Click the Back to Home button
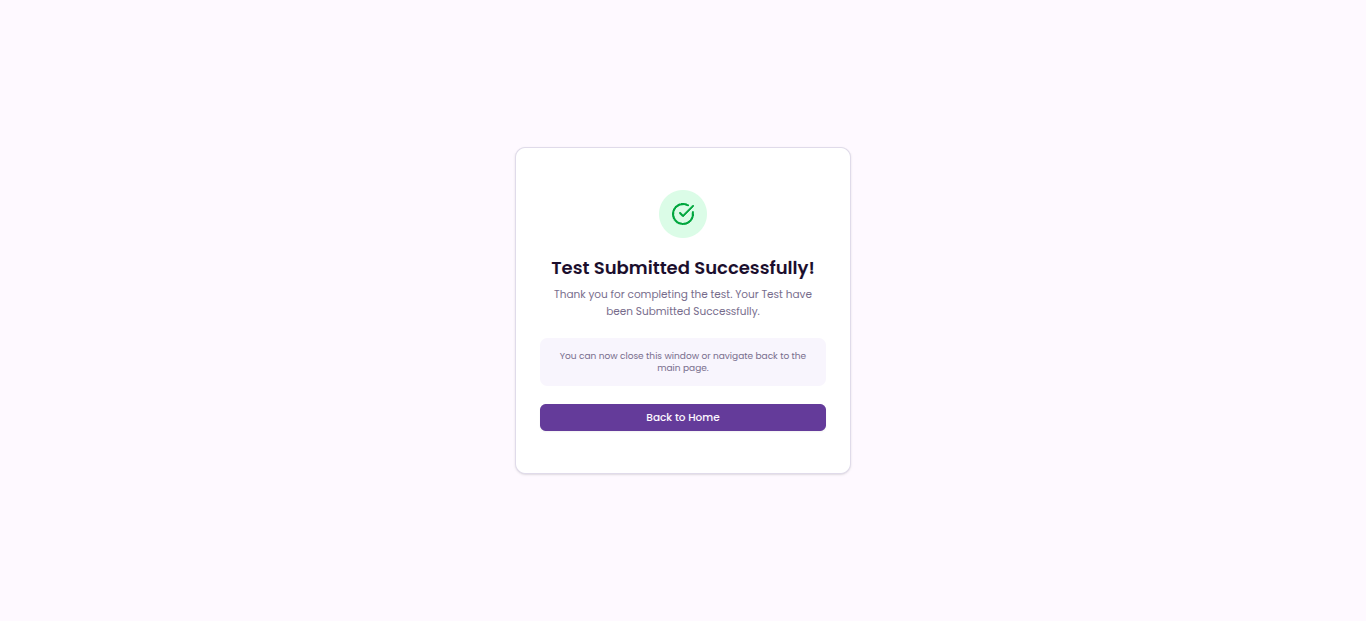Image resolution: width=1366 pixels, height=621 pixels. 683,417
